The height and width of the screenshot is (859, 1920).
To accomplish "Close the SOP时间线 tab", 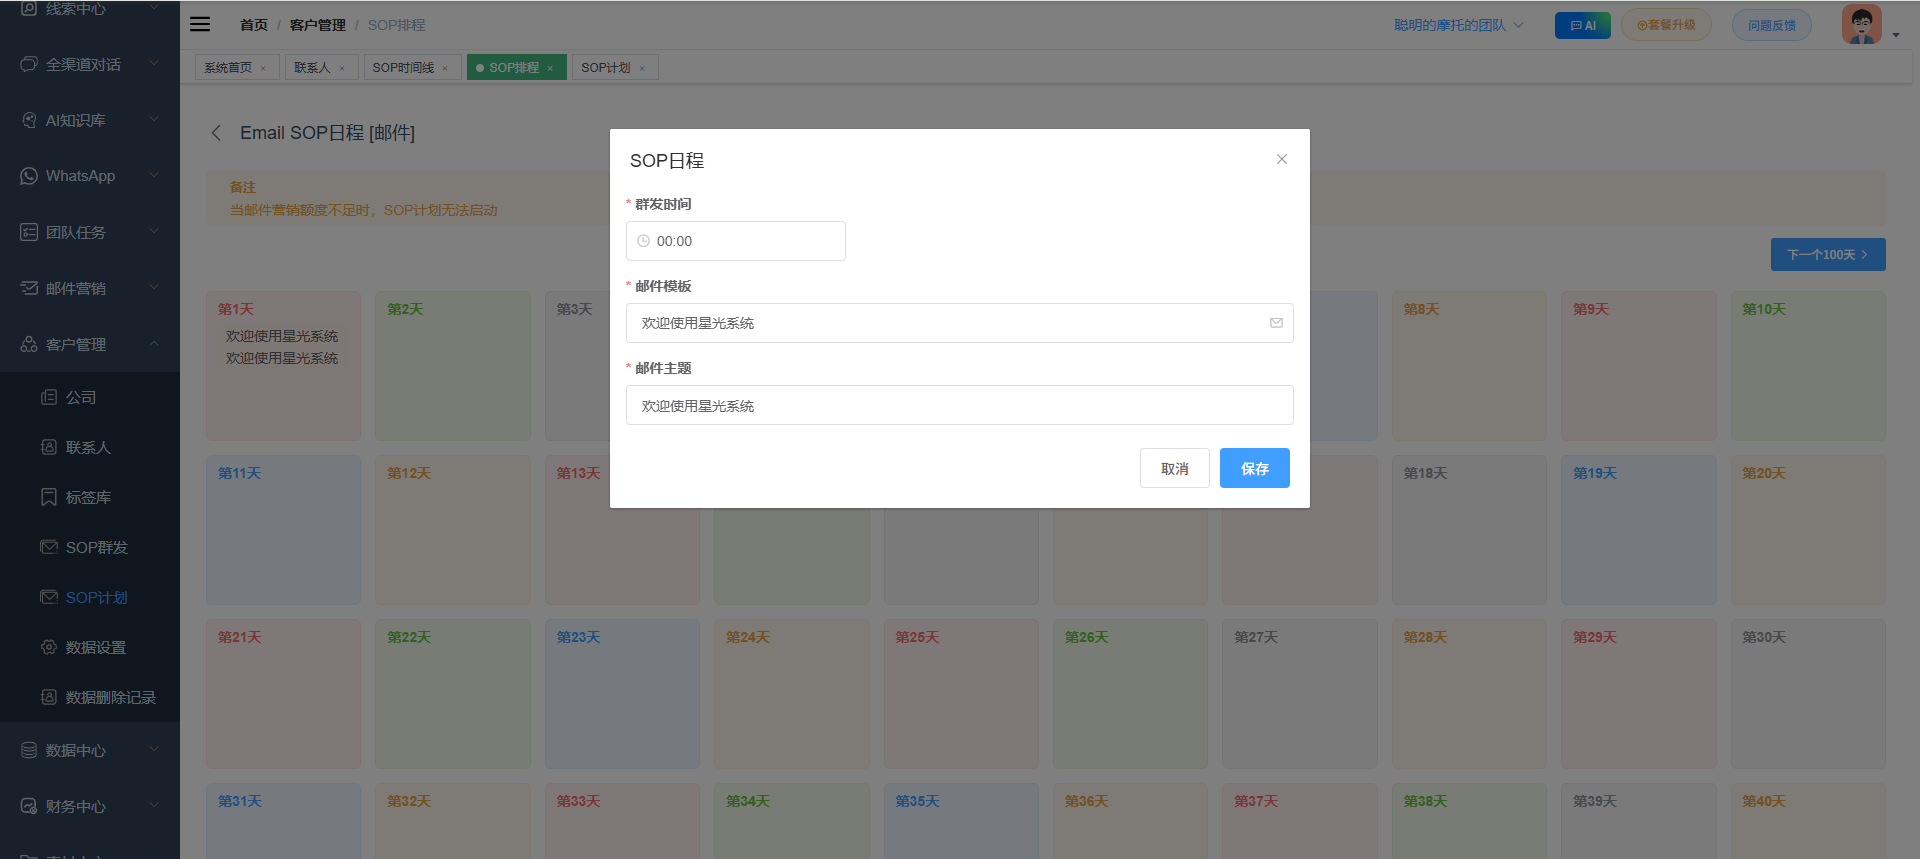I will (x=445, y=68).
